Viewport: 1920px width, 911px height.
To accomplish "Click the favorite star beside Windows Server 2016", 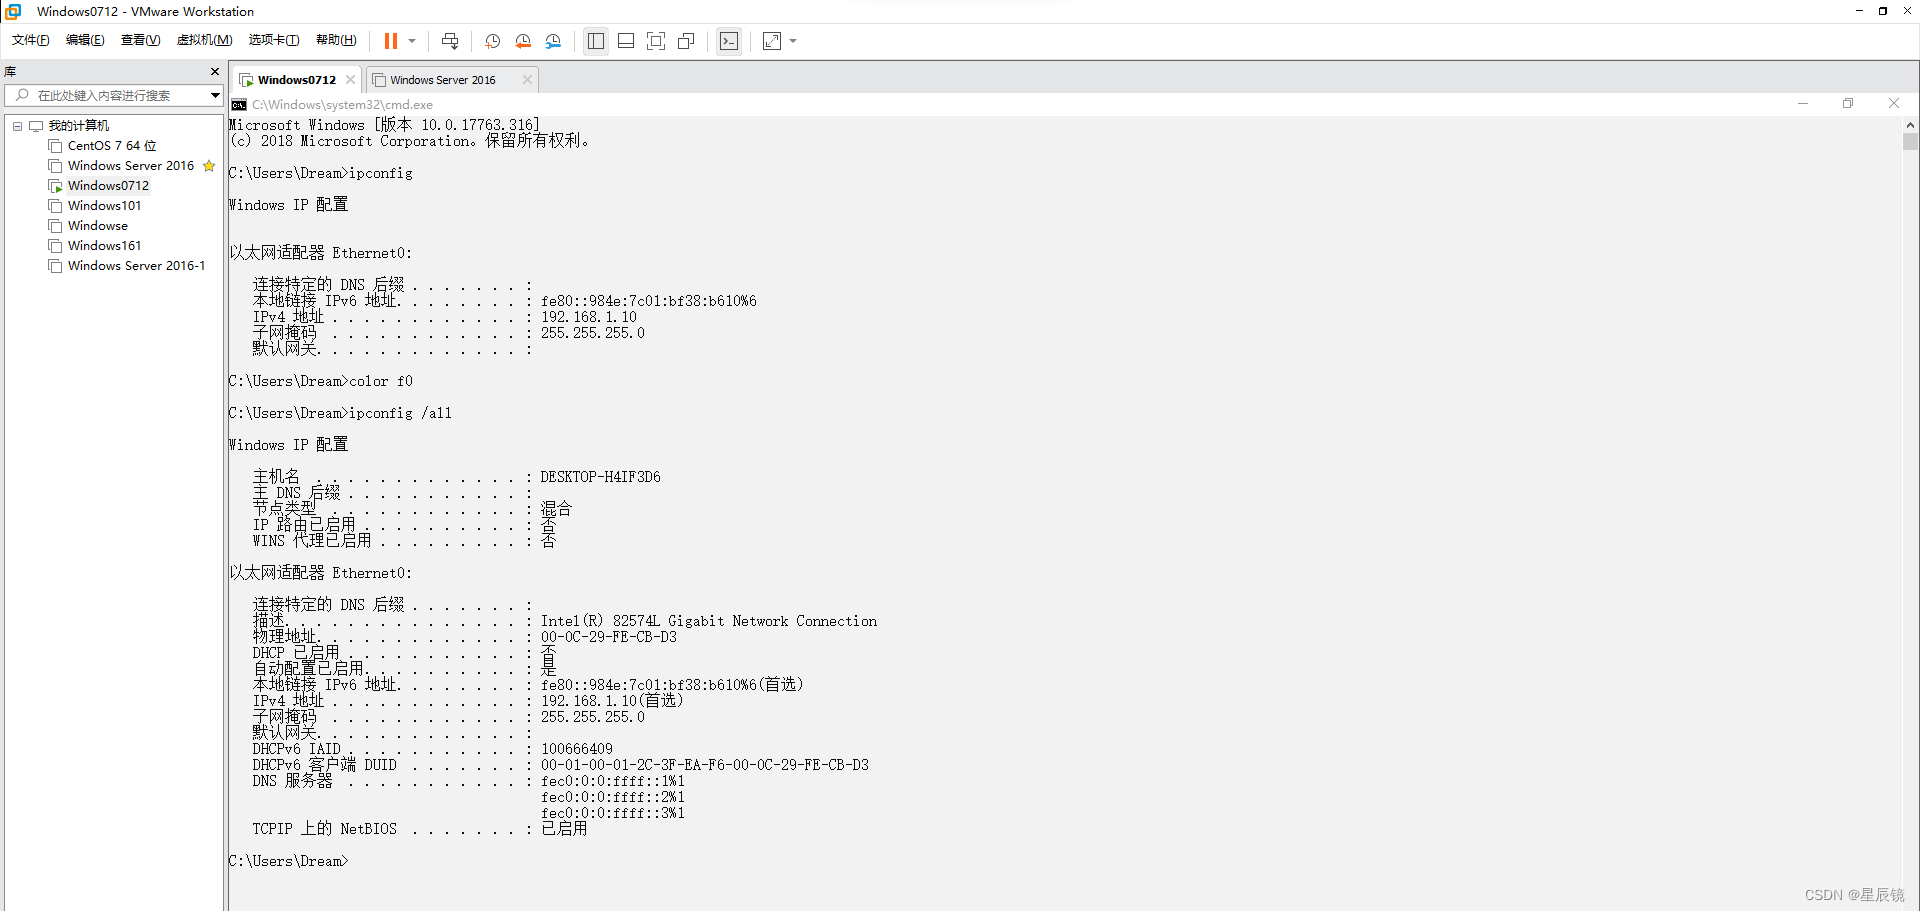I will [x=209, y=166].
